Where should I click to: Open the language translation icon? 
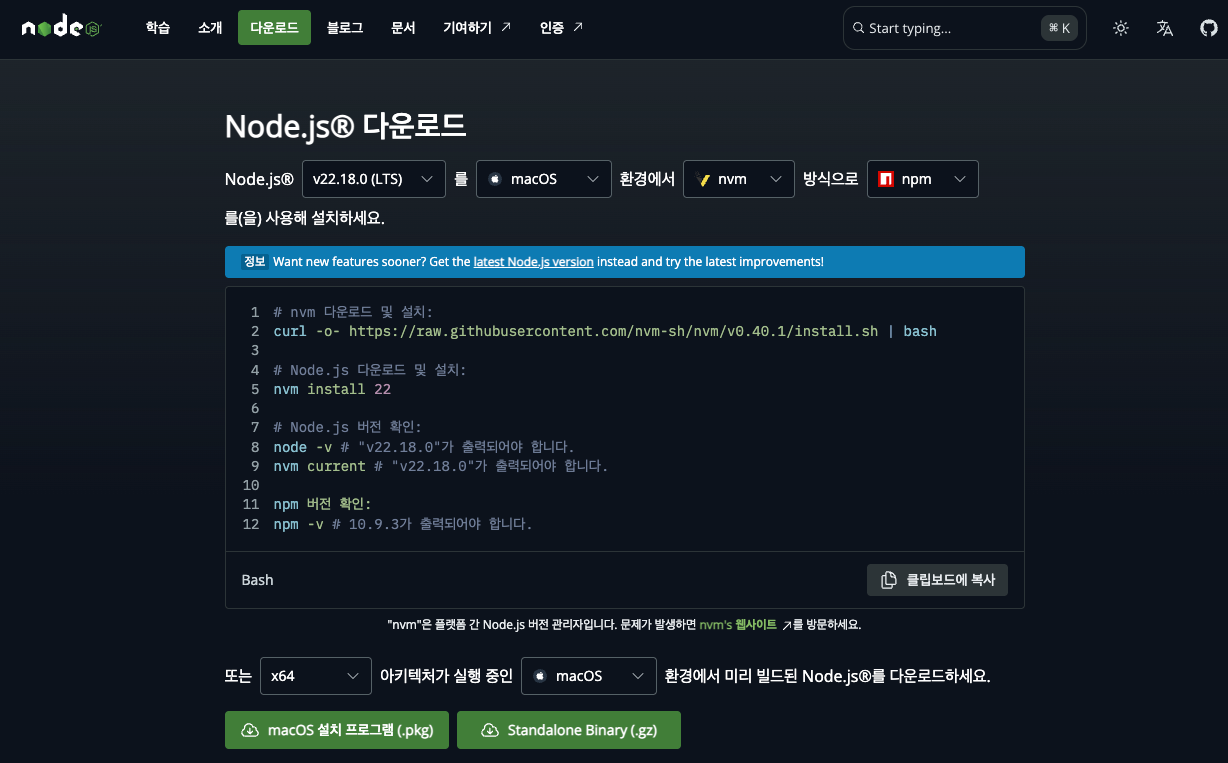pyautogui.click(x=1165, y=28)
